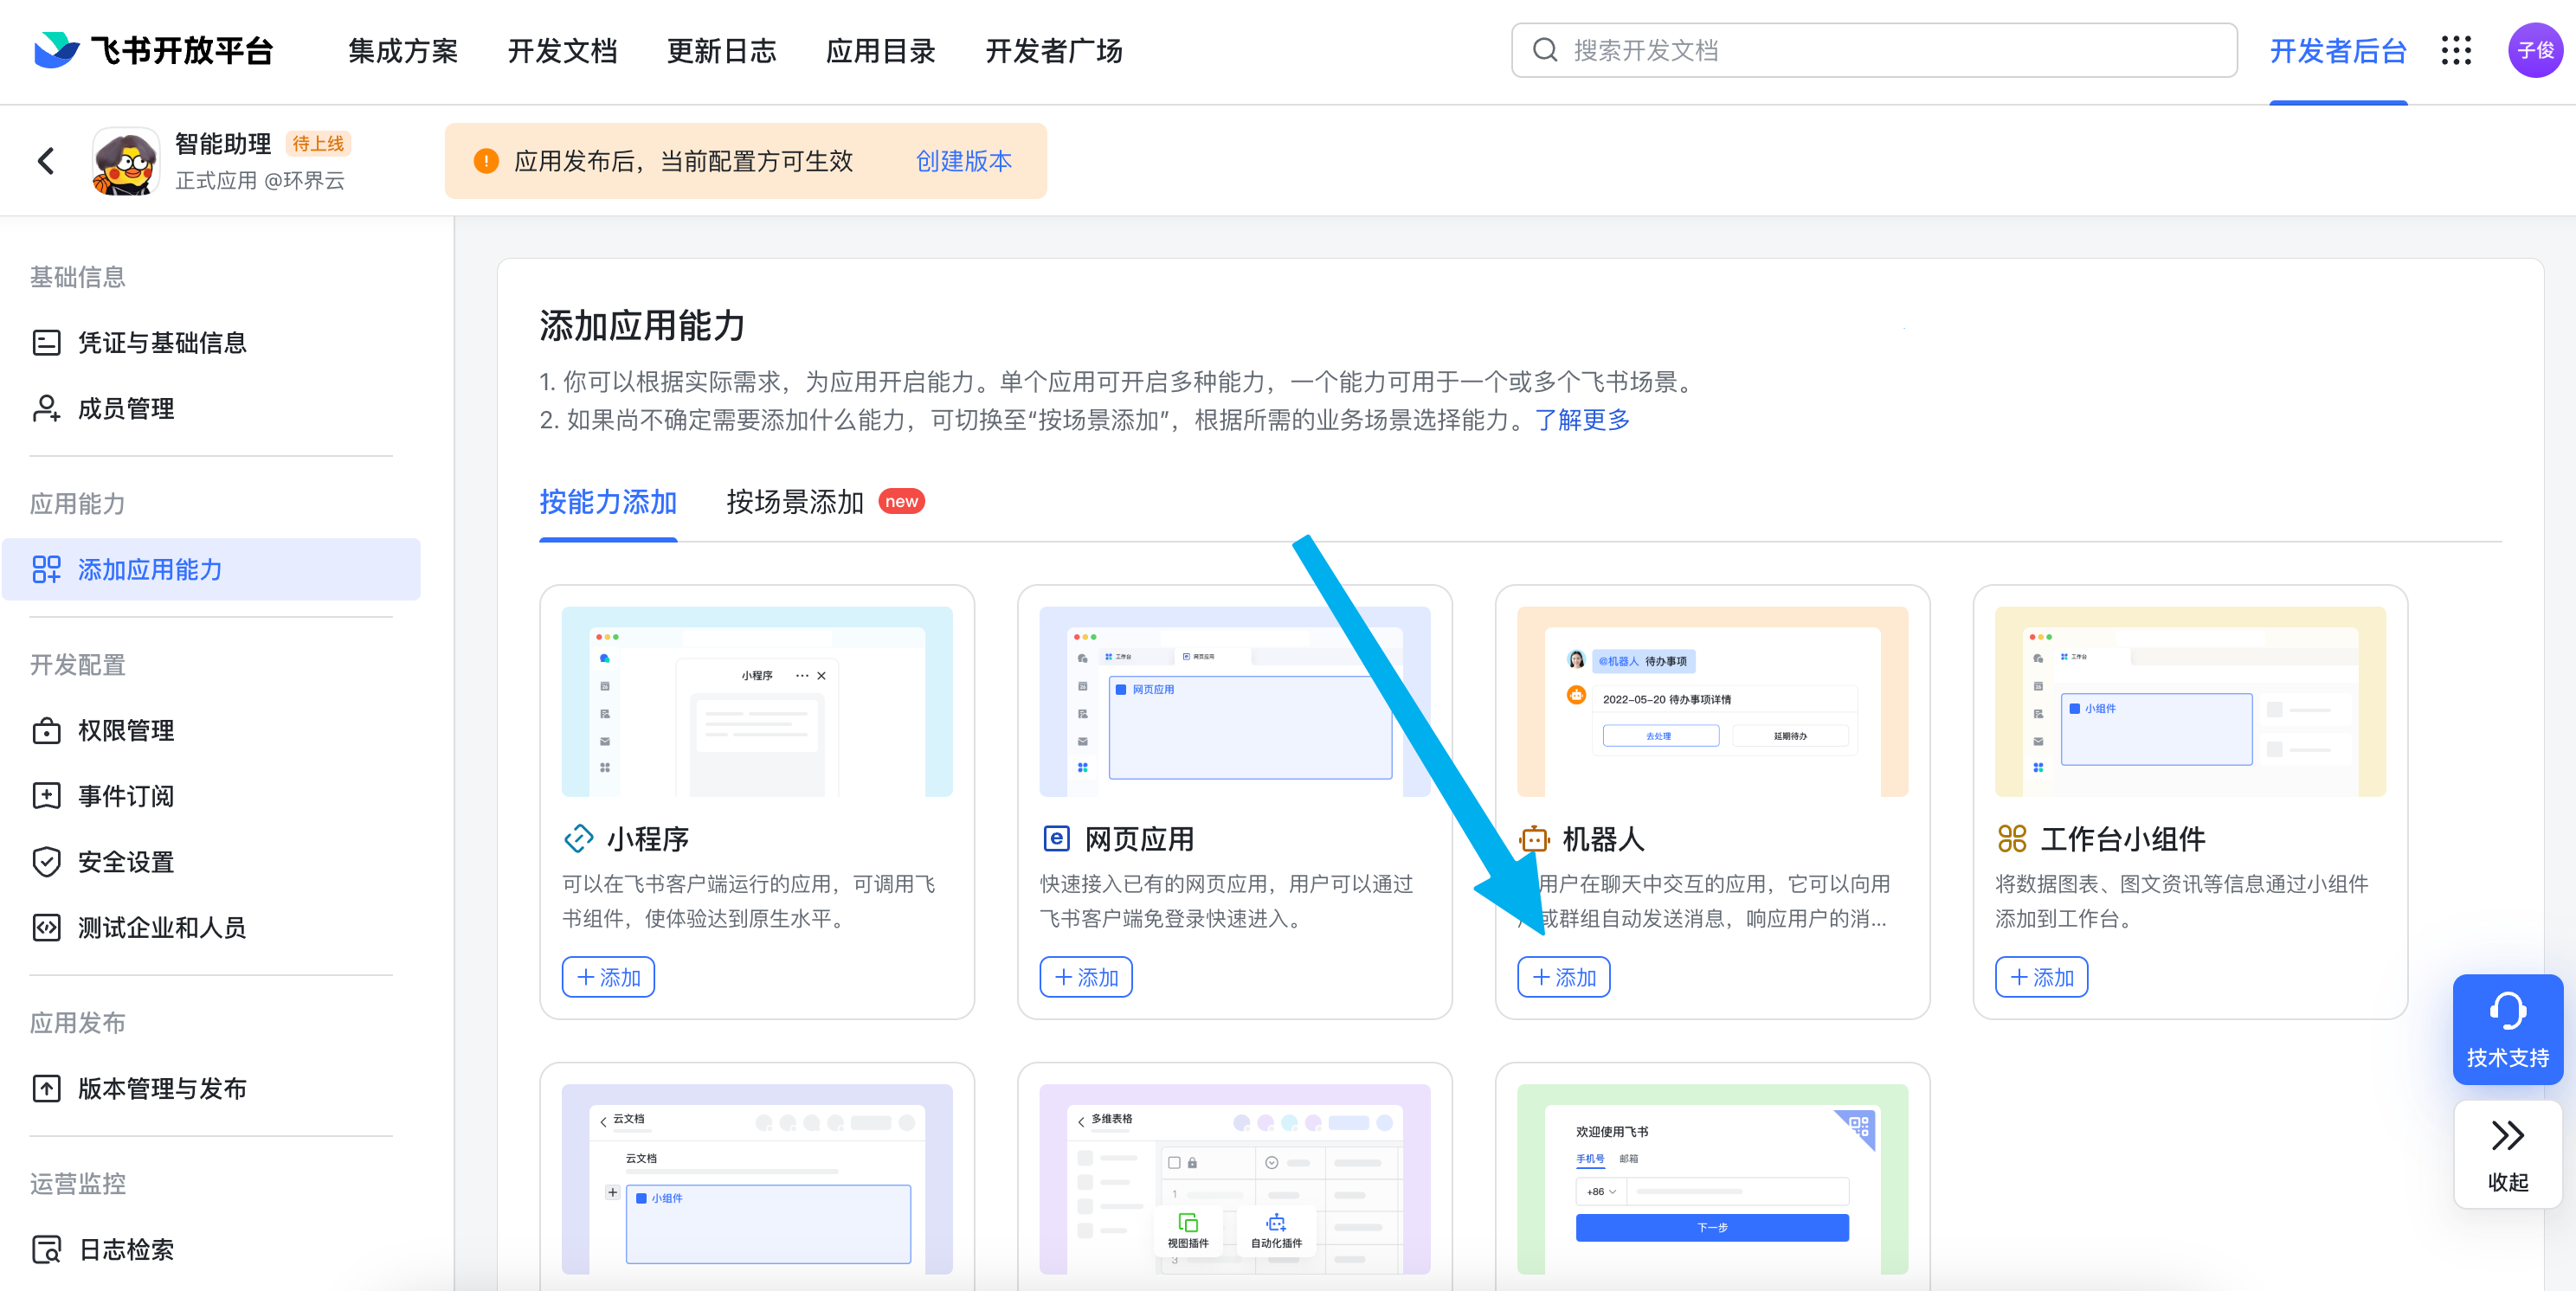Open 开发文档 in top navigation
The height and width of the screenshot is (1291, 2576).
coord(562,51)
